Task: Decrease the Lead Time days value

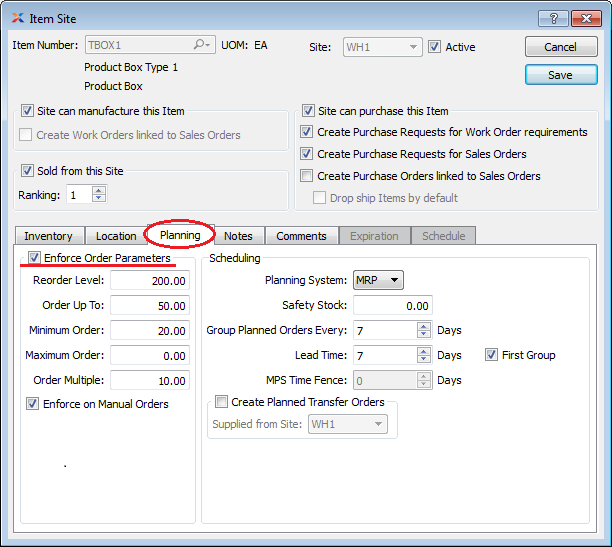Action: pos(425,360)
